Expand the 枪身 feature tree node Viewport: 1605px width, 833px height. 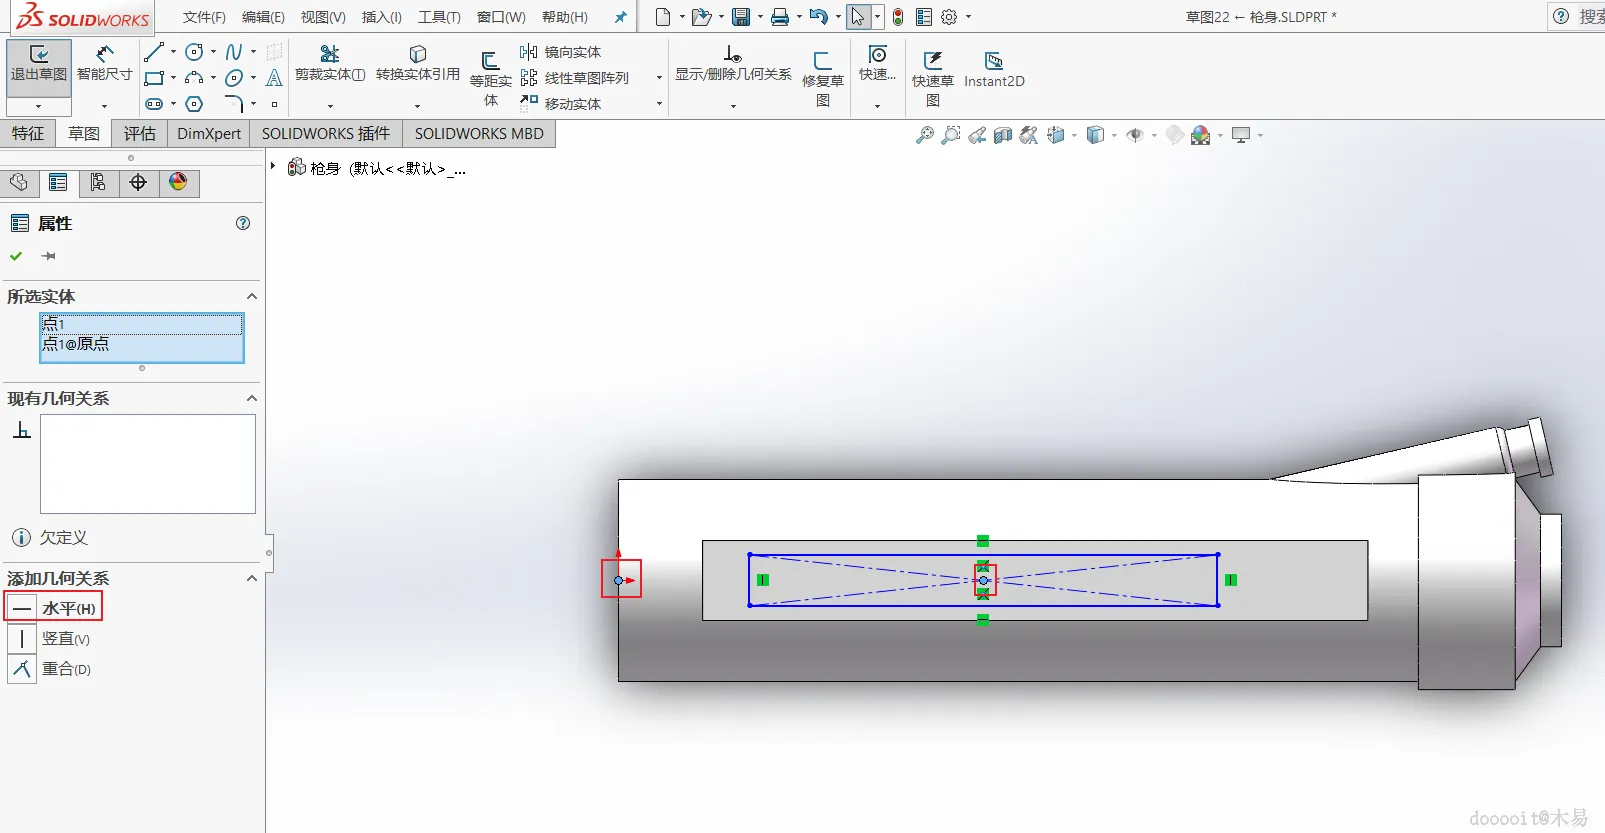point(273,167)
